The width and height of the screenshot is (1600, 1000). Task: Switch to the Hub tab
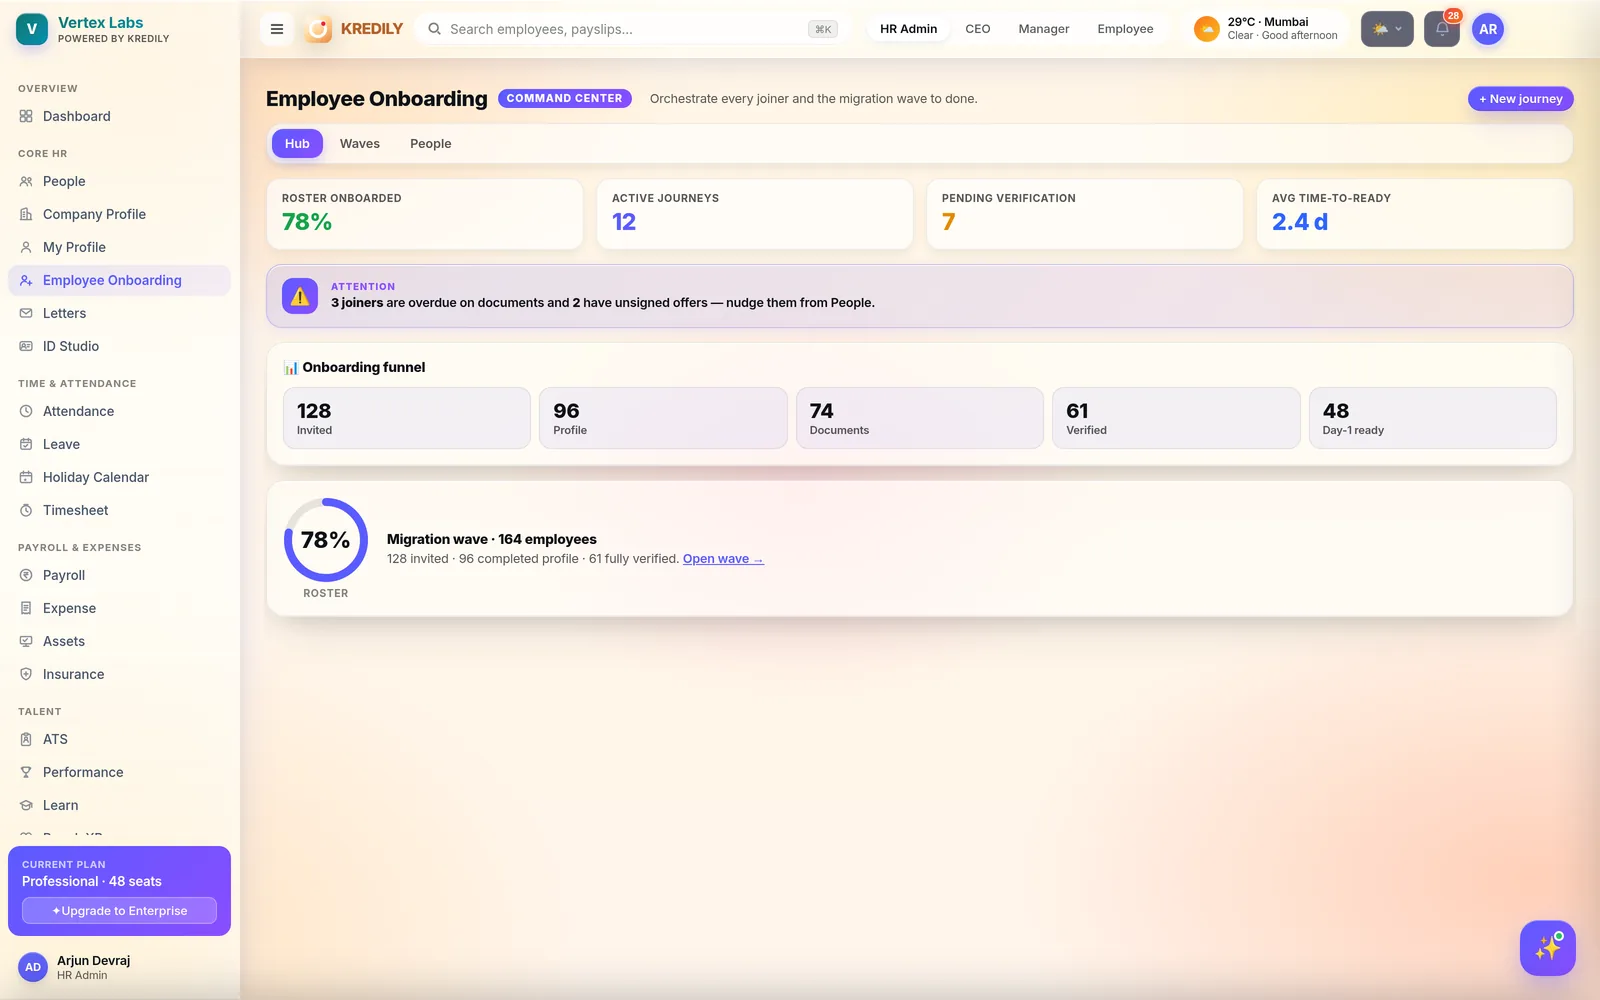(x=297, y=144)
